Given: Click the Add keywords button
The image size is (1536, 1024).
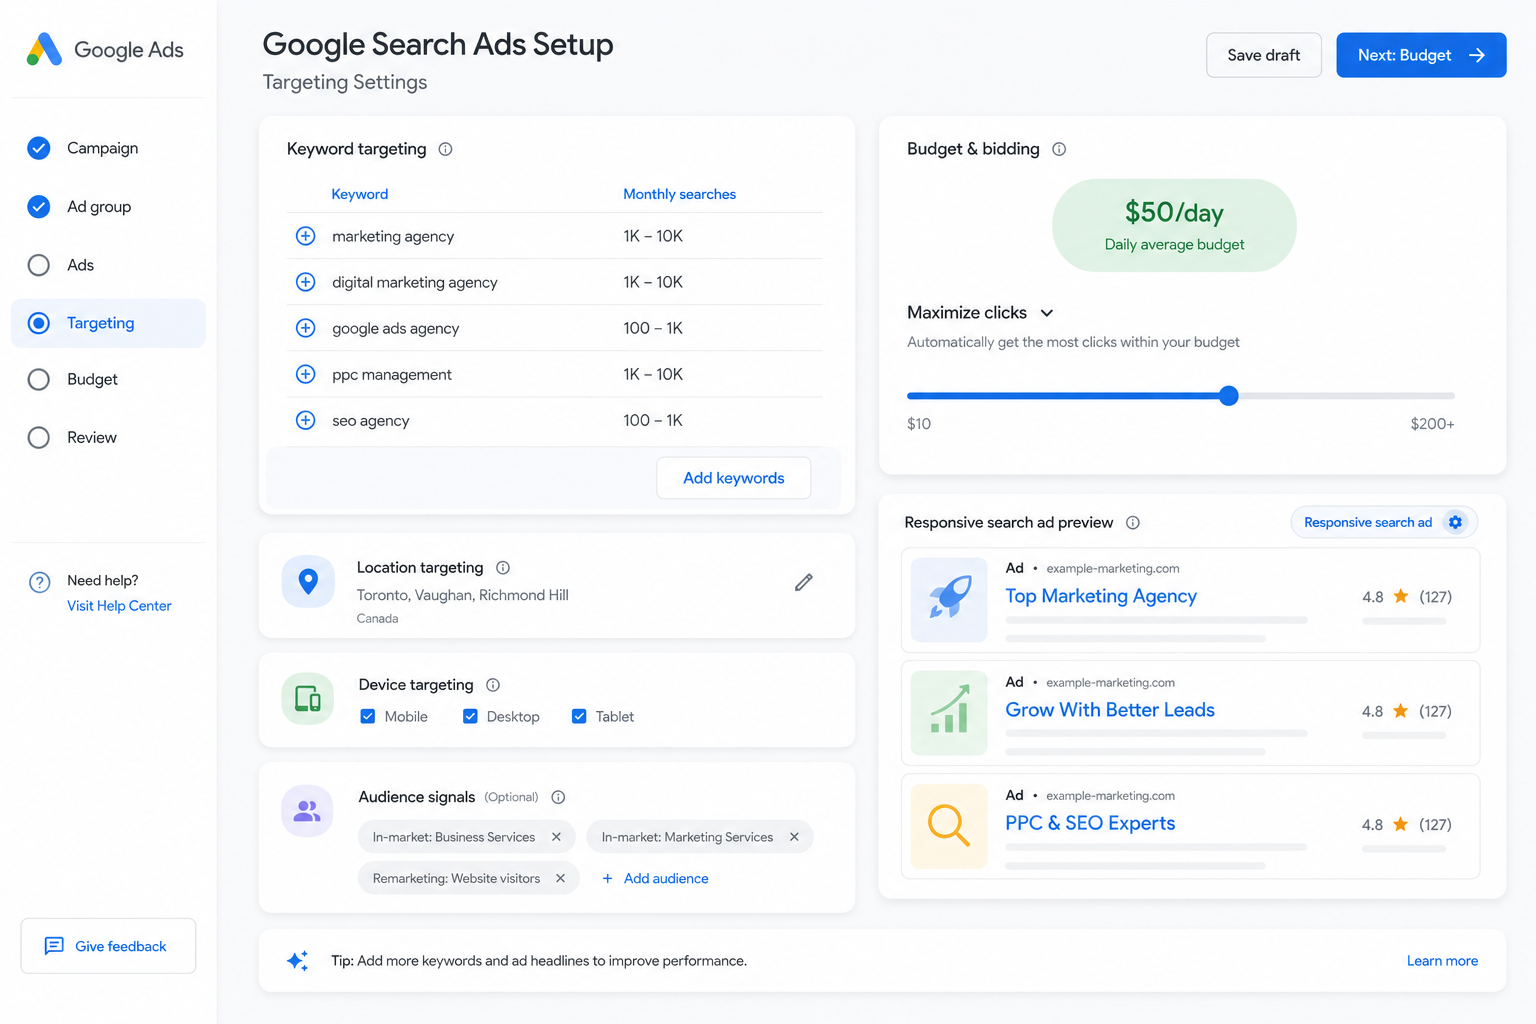Looking at the screenshot, I should [x=733, y=478].
